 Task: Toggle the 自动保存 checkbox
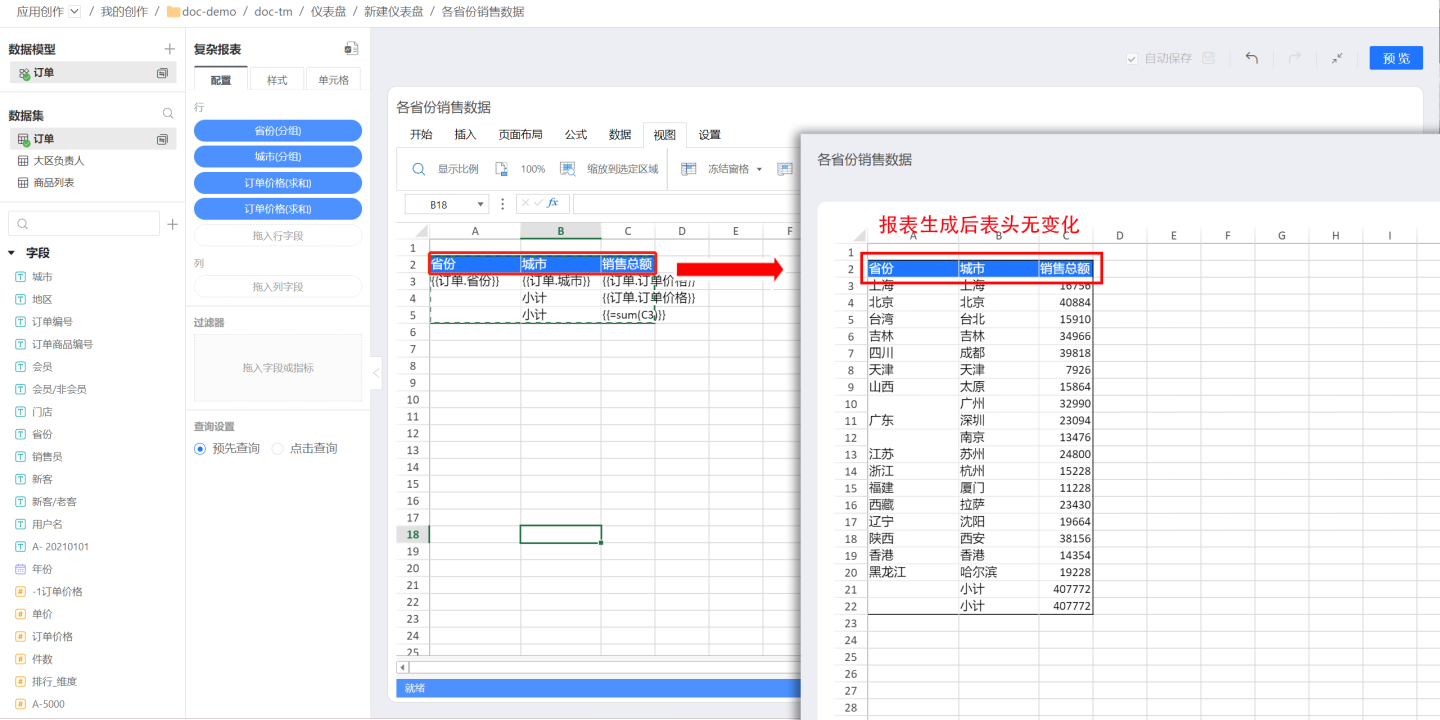1132,59
